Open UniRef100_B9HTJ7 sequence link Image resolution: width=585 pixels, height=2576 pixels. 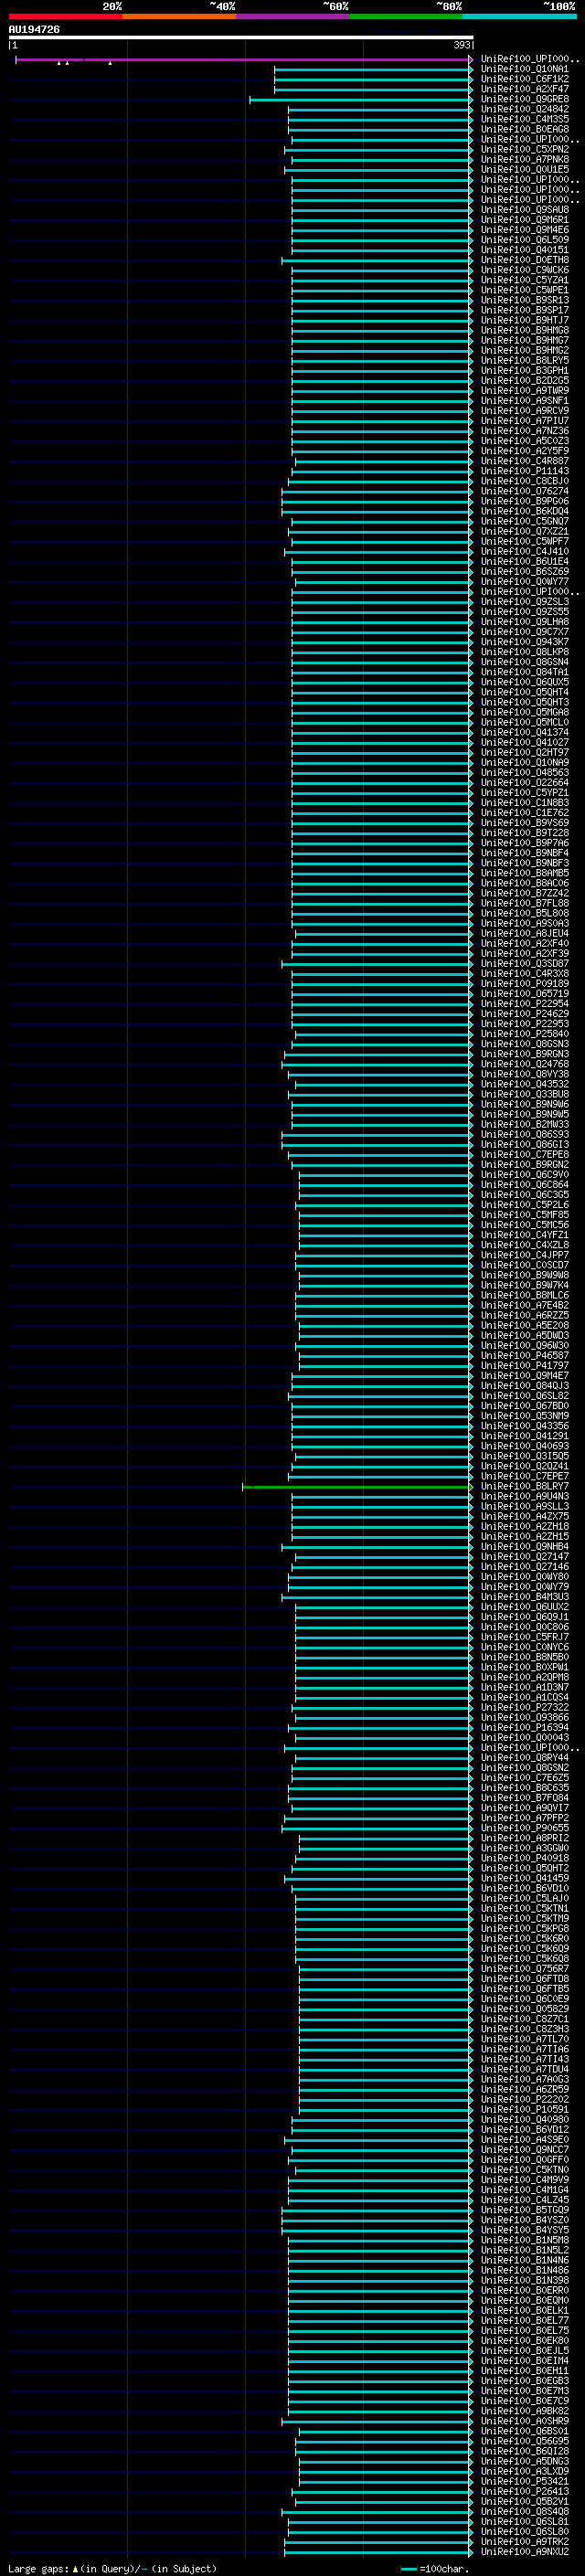pos(525,321)
